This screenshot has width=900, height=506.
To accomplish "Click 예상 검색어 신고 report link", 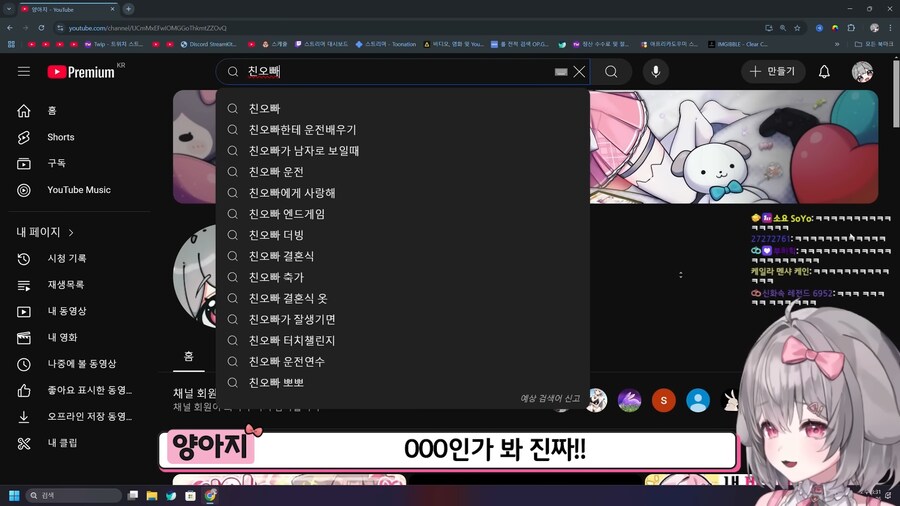I will click(x=550, y=398).
